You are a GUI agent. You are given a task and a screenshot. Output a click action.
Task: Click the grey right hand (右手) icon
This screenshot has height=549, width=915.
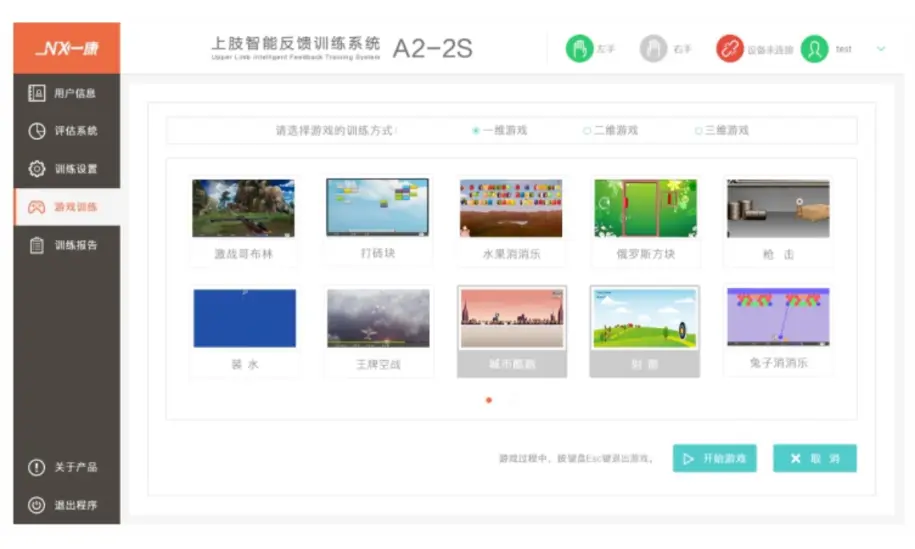tap(653, 49)
